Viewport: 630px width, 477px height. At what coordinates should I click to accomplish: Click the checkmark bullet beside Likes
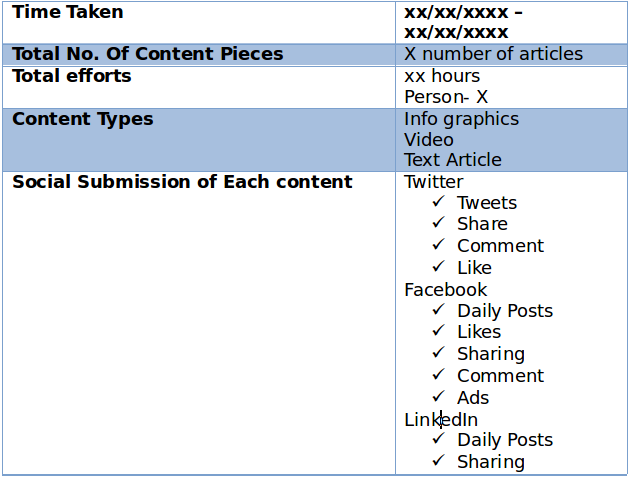438,331
